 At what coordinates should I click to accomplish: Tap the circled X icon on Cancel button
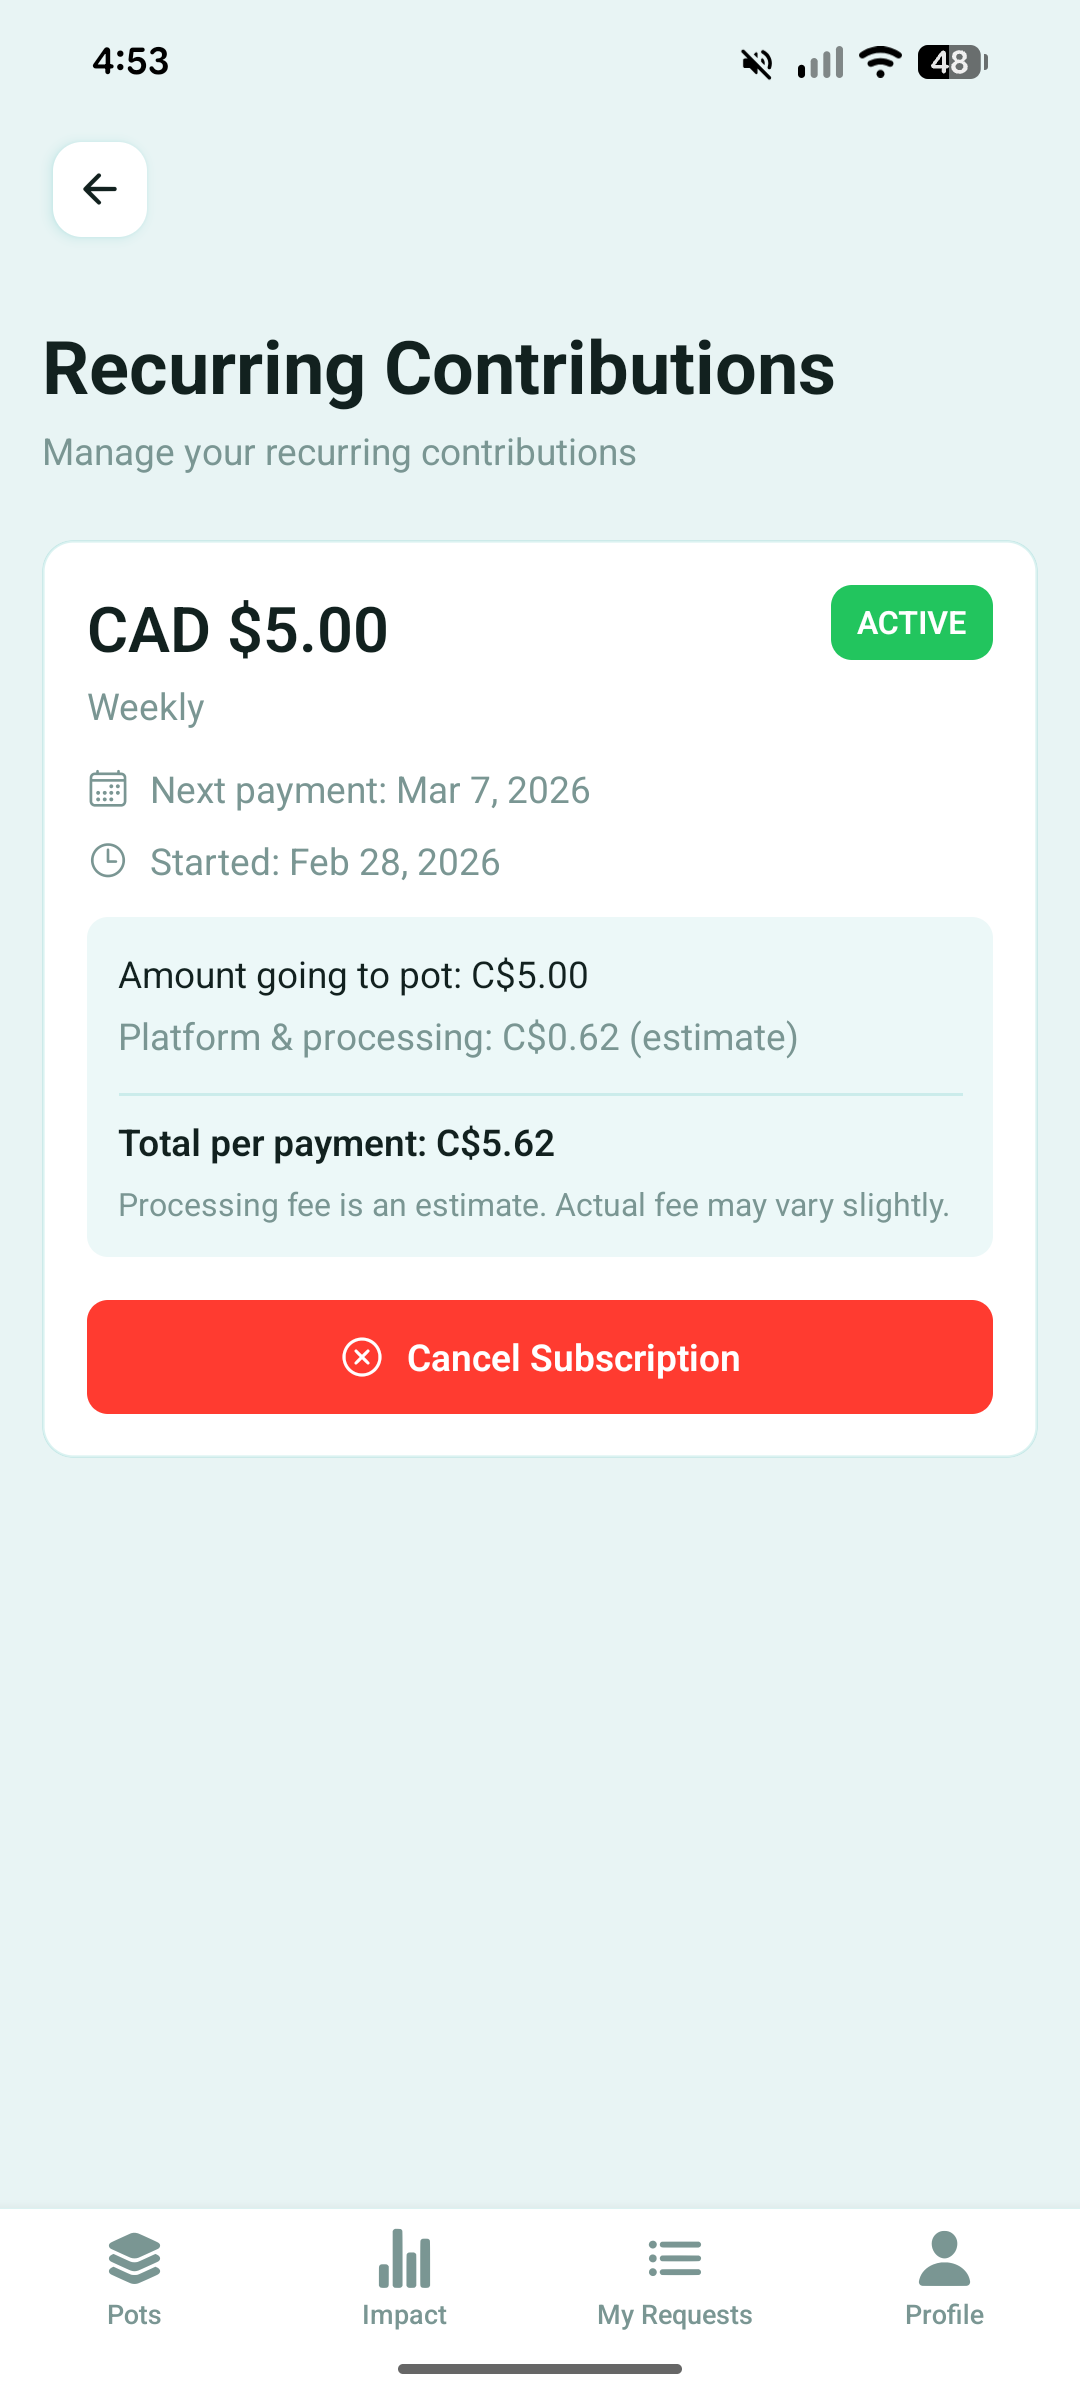(x=362, y=1357)
